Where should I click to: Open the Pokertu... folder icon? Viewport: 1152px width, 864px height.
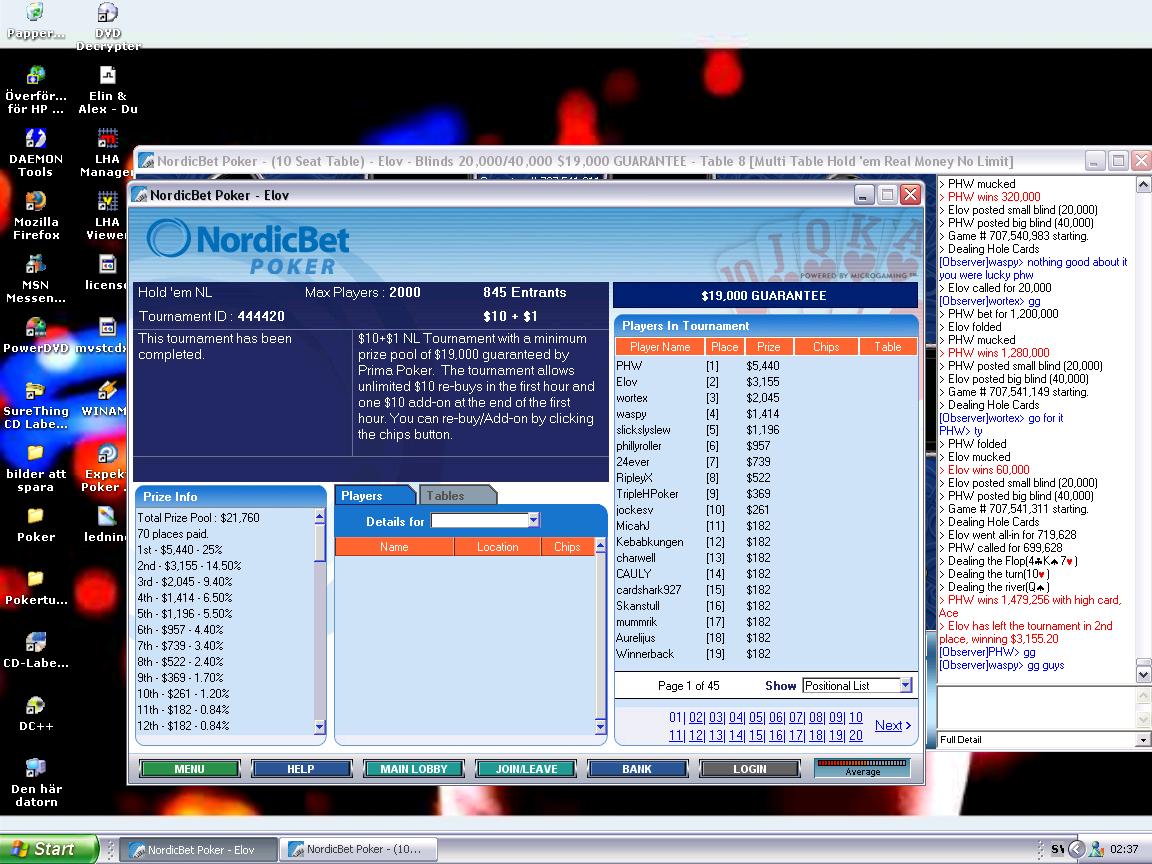(35, 588)
